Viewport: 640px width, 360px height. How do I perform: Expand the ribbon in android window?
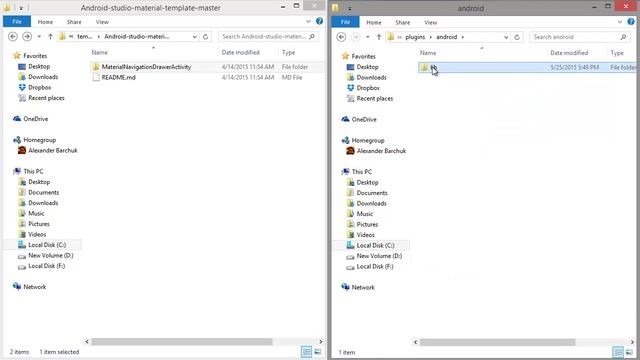coord(620,22)
